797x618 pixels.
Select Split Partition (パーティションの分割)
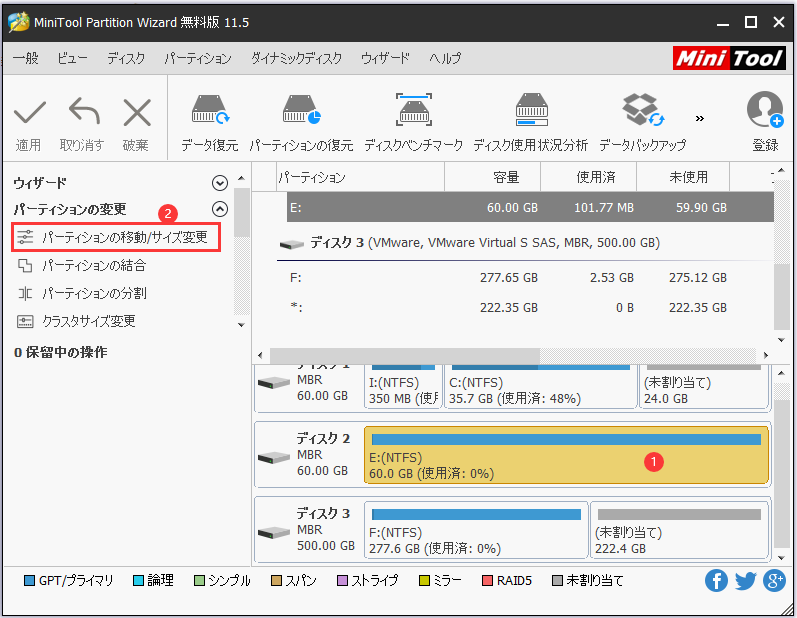tap(81, 293)
